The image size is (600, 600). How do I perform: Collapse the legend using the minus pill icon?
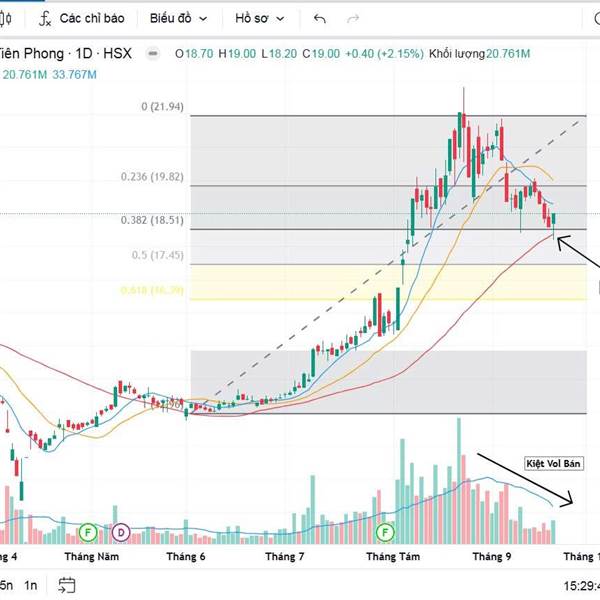(x=153, y=54)
